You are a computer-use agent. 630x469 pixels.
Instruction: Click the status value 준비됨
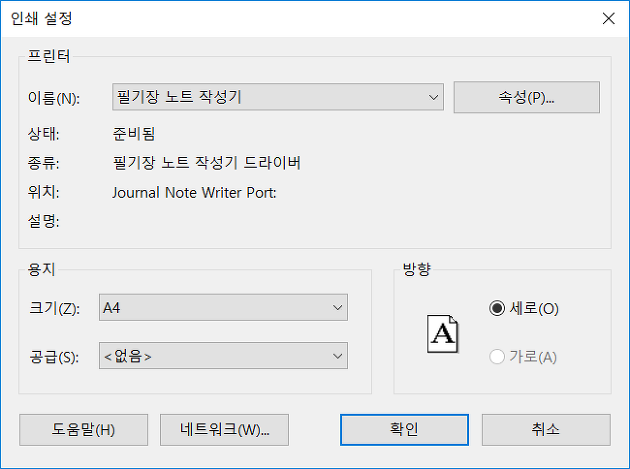[x=134, y=134]
